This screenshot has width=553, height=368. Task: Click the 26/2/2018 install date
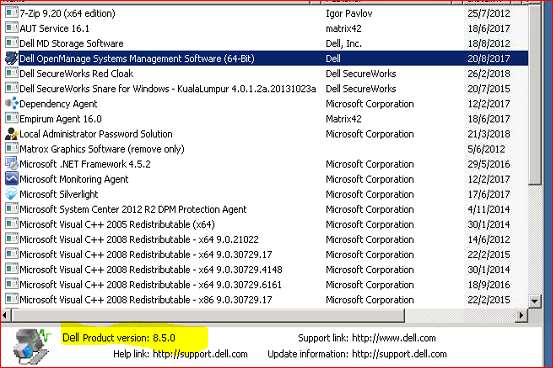(x=489, y=74)
